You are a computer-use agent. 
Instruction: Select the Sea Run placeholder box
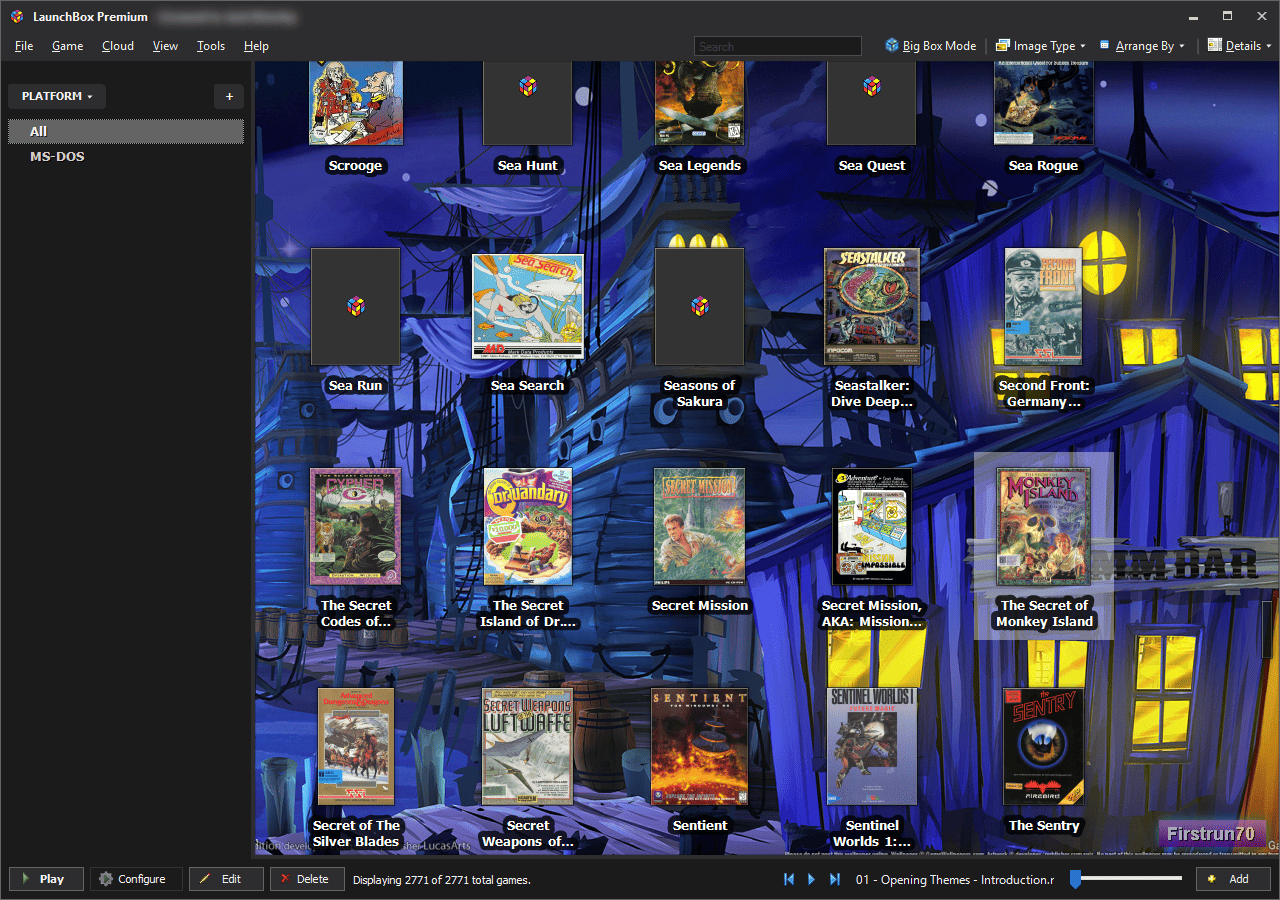(356, 306)
